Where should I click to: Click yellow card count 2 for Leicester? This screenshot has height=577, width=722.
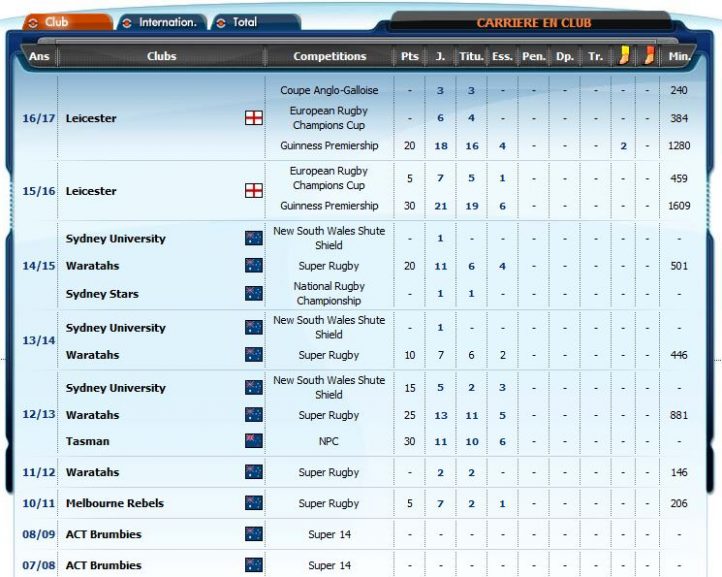pos(623,146)
